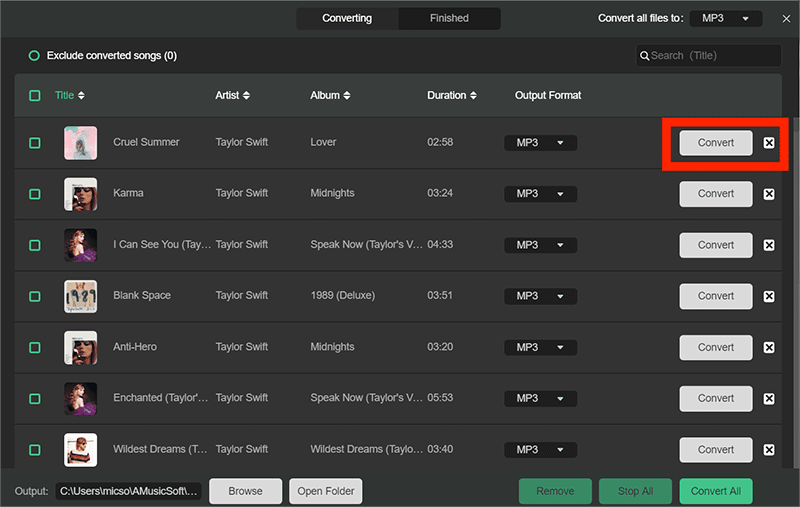Delete Enchanted row via X icon
Image resolution: width=800 pixels, height=507 pixels.
coord(769,398)
